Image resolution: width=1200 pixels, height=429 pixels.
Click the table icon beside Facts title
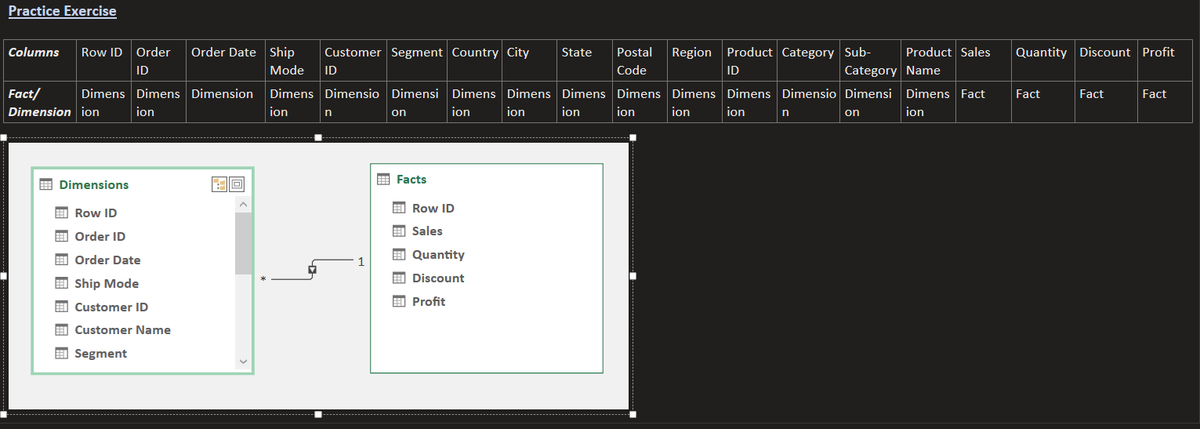click(384, 180)
